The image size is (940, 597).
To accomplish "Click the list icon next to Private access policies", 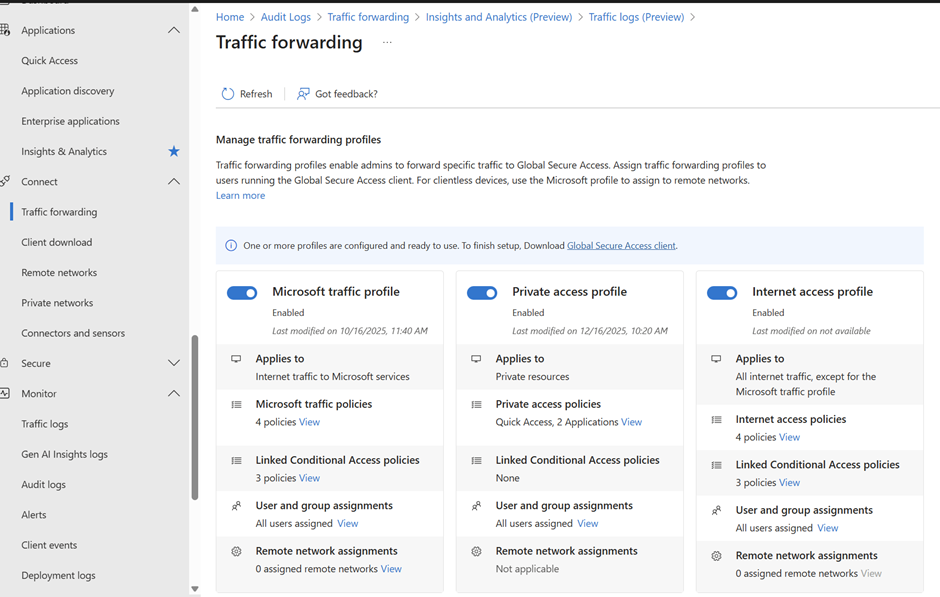I will pos(476,405).
